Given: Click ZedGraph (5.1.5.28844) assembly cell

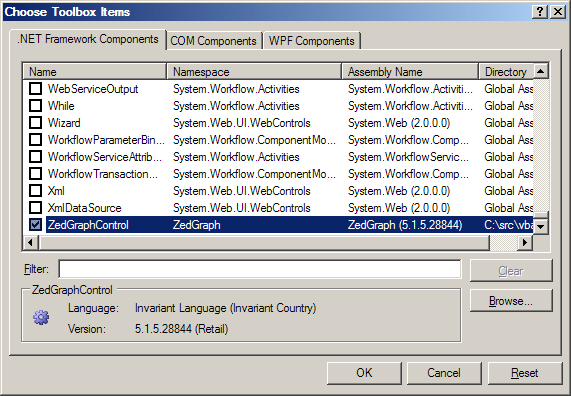Looking at the screenshot, I should [x=405, y=225].
